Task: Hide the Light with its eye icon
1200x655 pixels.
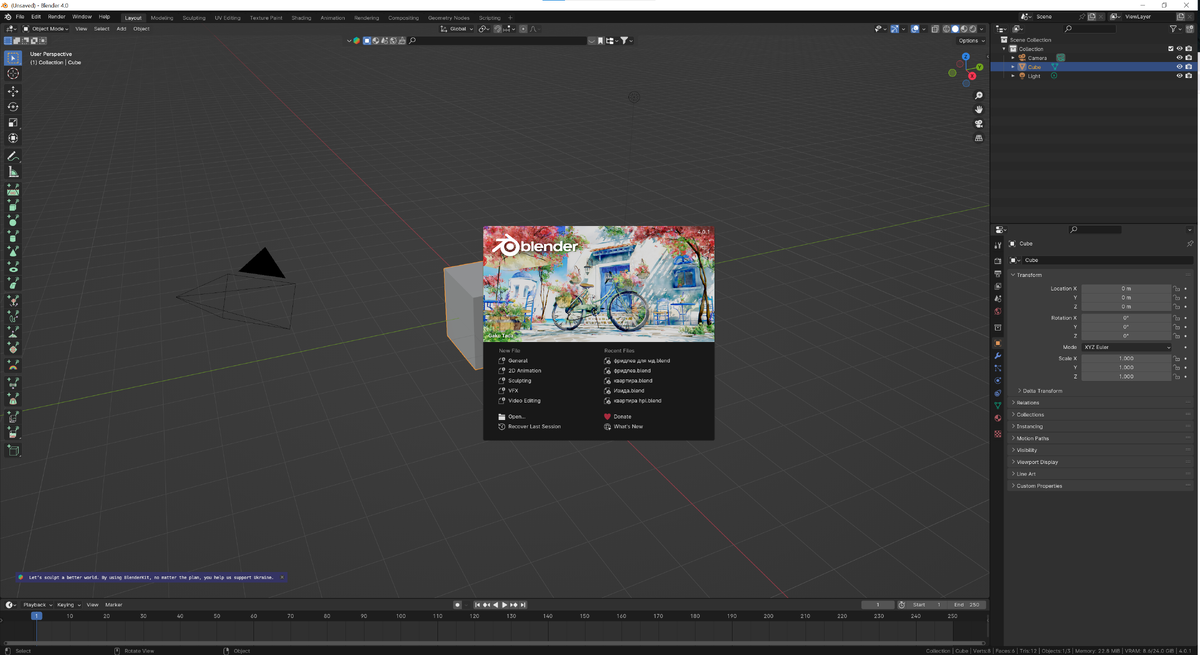Action: [1180, 76]
